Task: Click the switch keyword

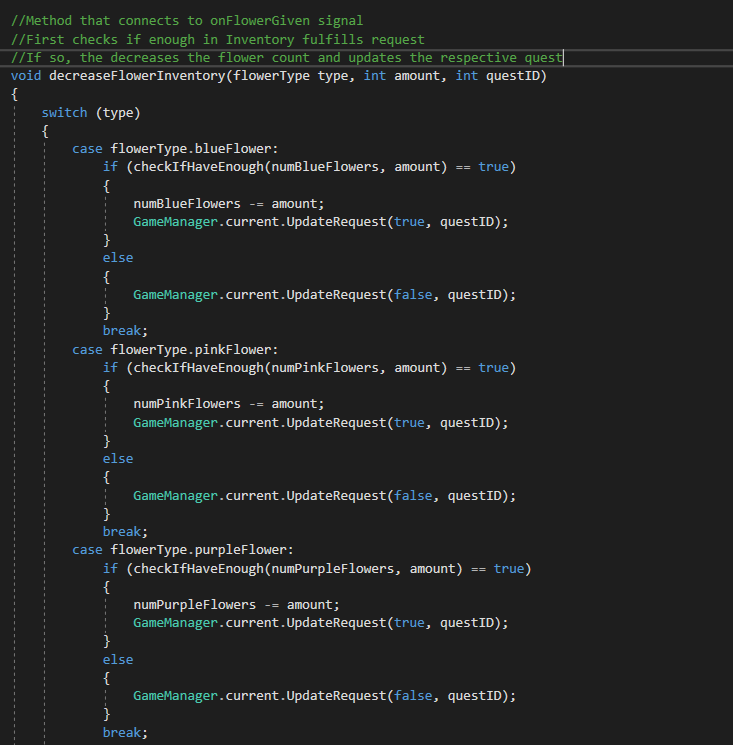Action: (x=64, y=112)
